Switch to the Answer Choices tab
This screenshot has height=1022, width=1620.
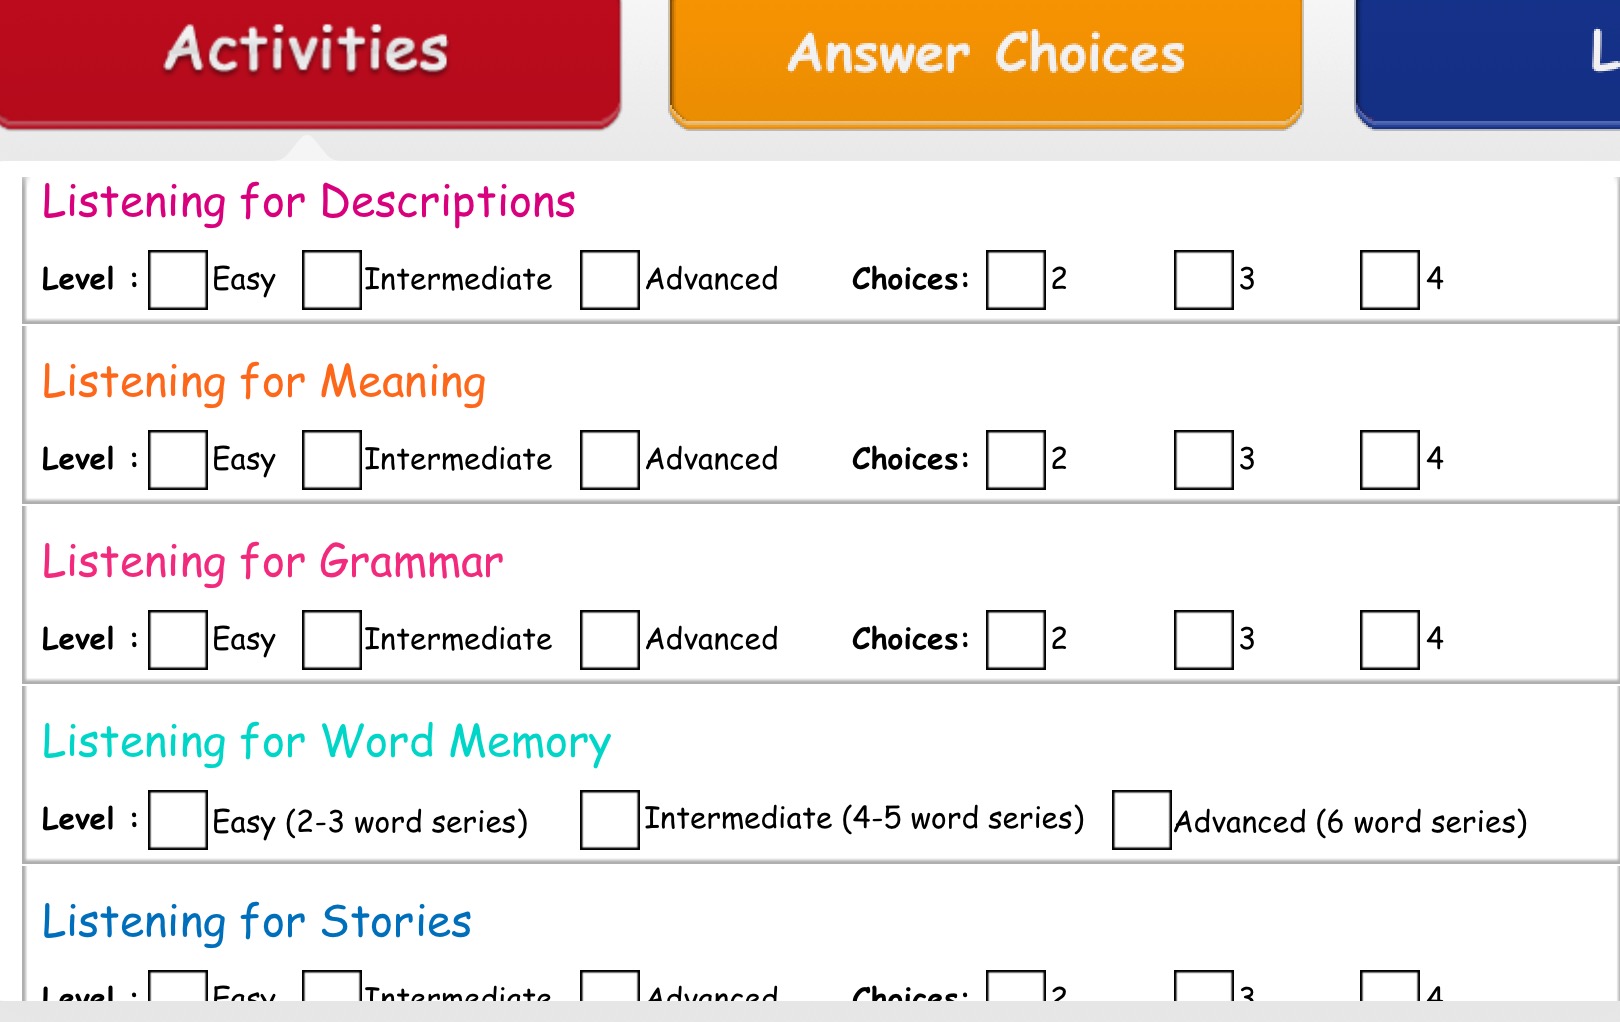(986, 55)
